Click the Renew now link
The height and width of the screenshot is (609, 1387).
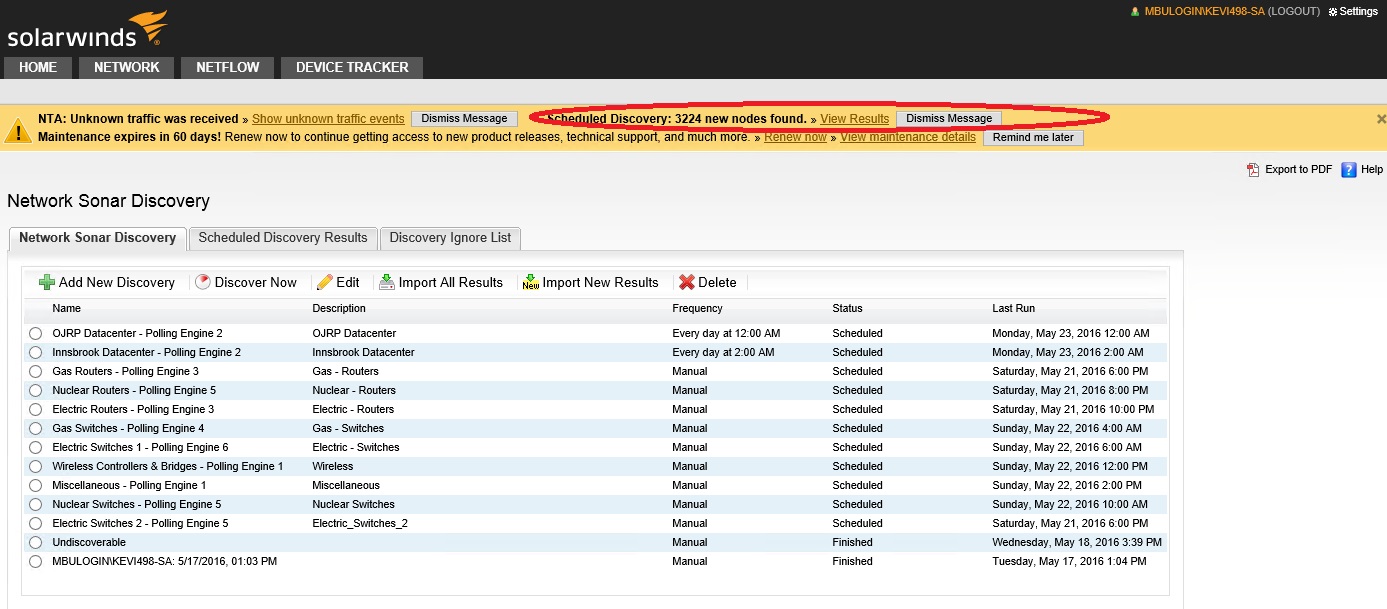tap(795, 138)
